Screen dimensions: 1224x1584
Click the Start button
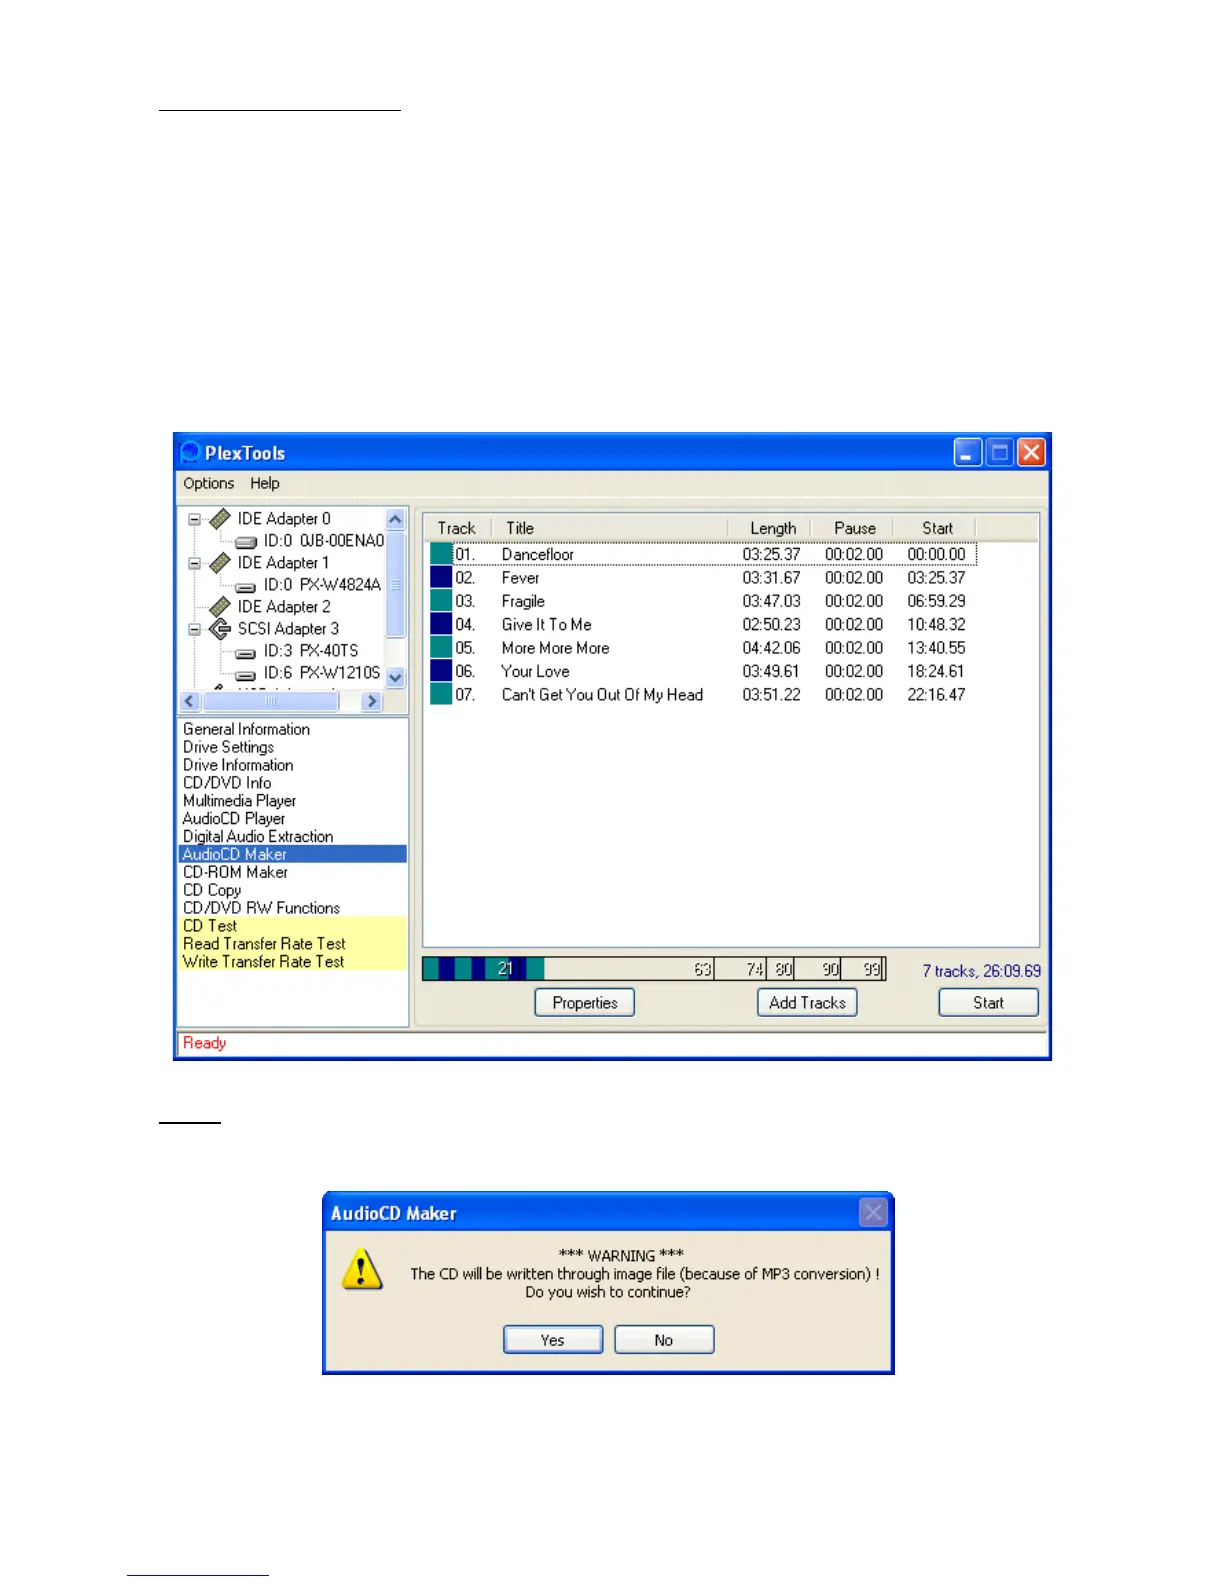tap(988, 1003)
